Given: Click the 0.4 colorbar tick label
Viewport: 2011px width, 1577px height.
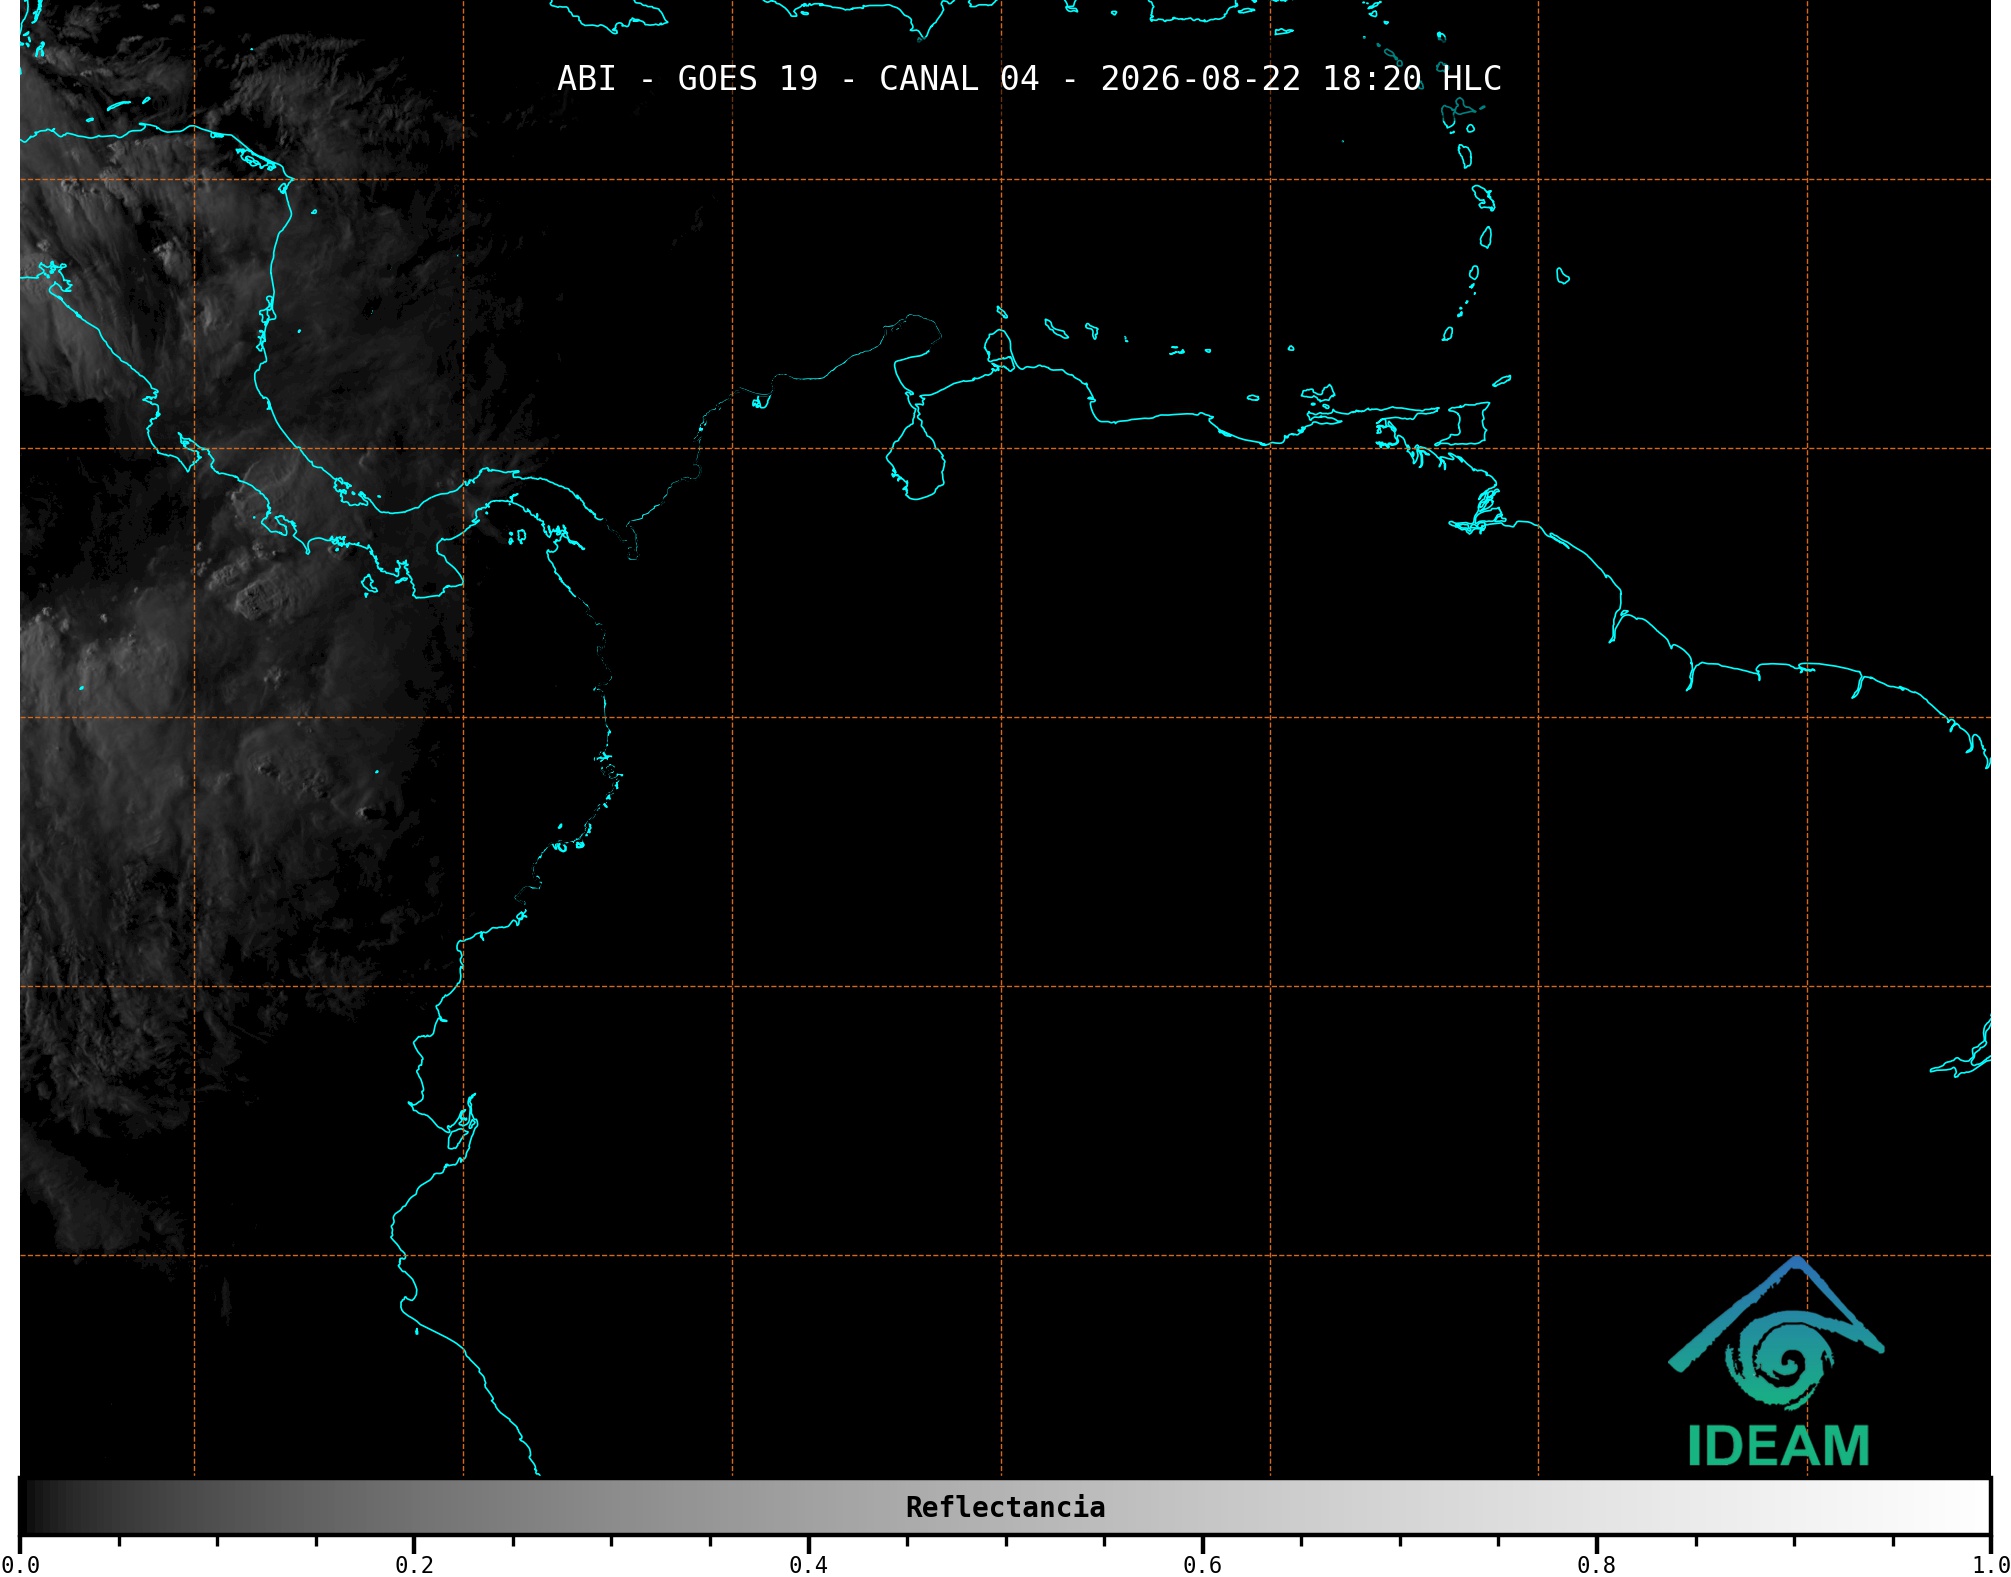Looking at the screenshot, I should [x=808, y=1565].
